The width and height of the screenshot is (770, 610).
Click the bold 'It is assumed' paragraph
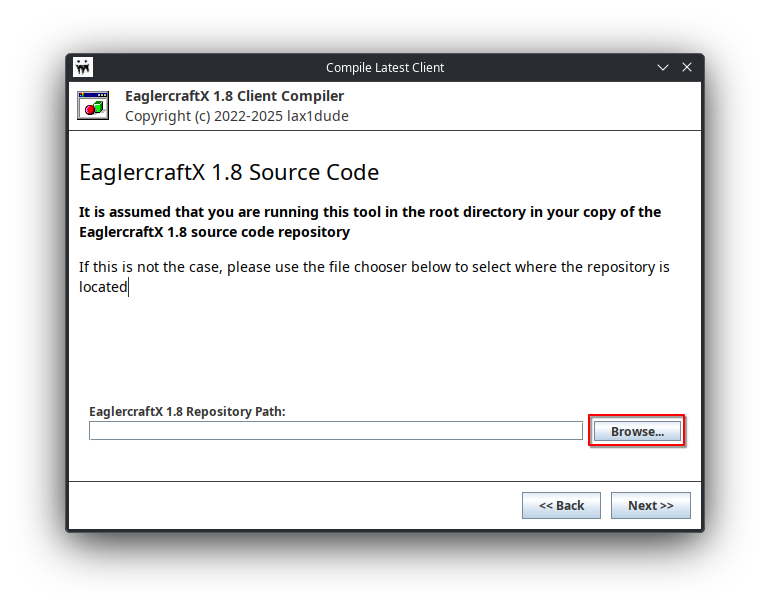pos(370,222)
